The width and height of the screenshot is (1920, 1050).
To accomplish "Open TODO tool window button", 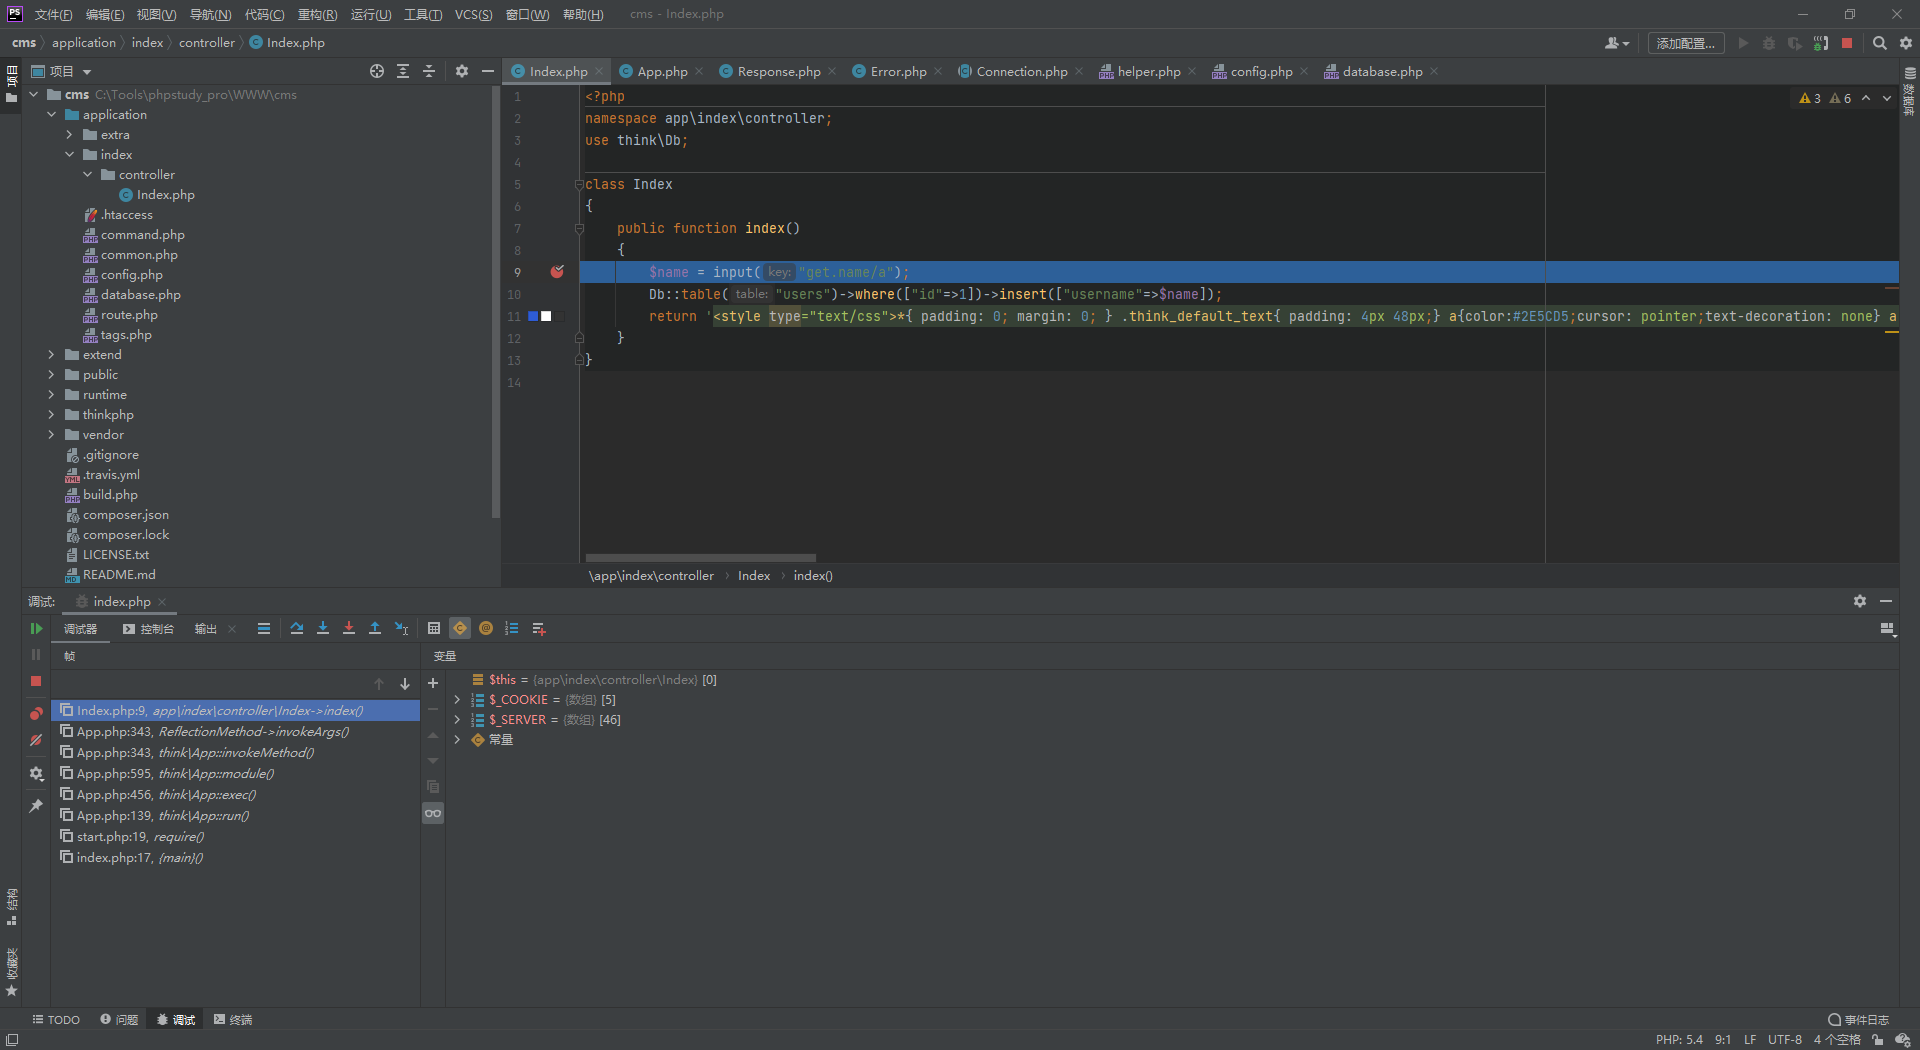I will (56, 1020).
